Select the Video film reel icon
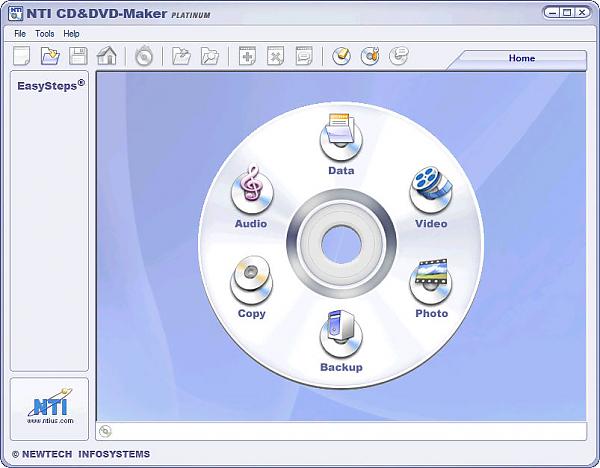This screenshot has height=468, width=600. coord(431,190)
